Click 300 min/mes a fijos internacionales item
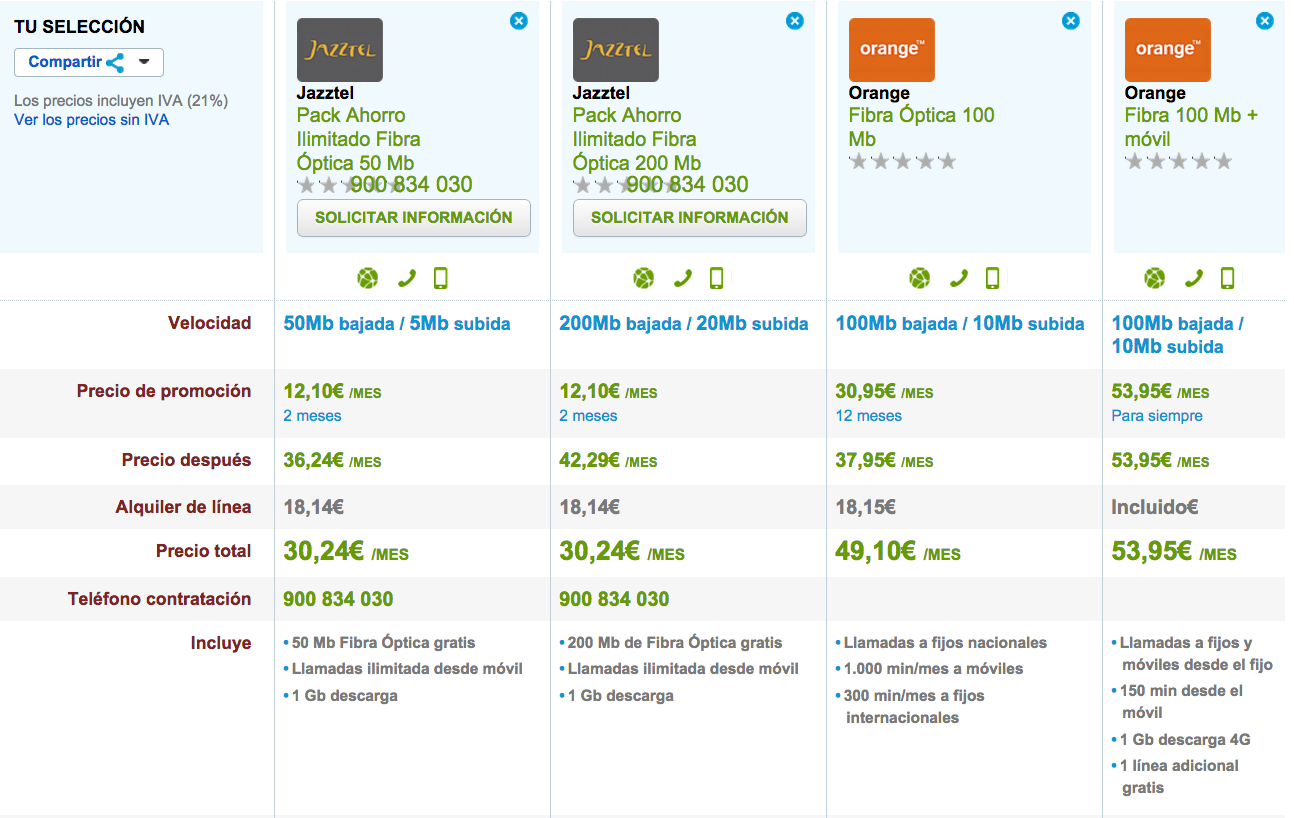Image resolution: width=1294 pixels, height=818 pixels. pos(914,706)
